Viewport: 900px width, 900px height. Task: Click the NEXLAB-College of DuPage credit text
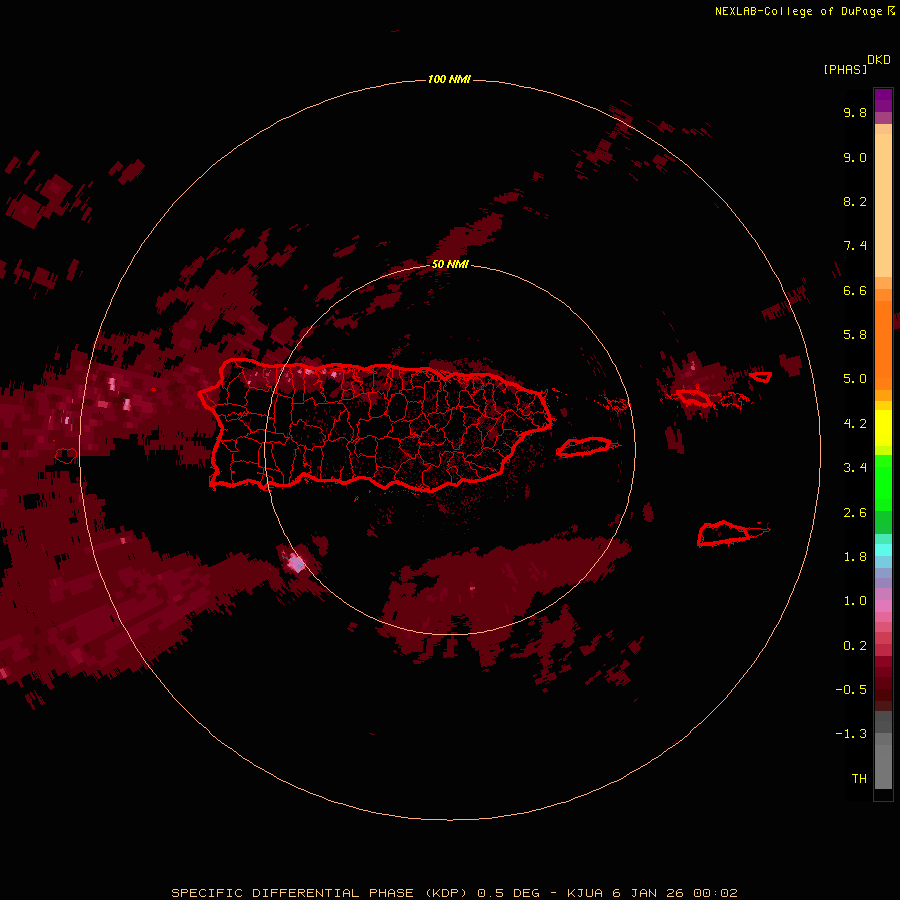[804, 11]
